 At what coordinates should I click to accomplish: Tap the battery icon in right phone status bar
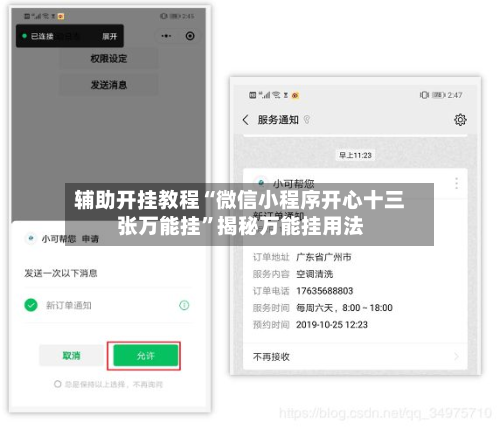point(438,95)
